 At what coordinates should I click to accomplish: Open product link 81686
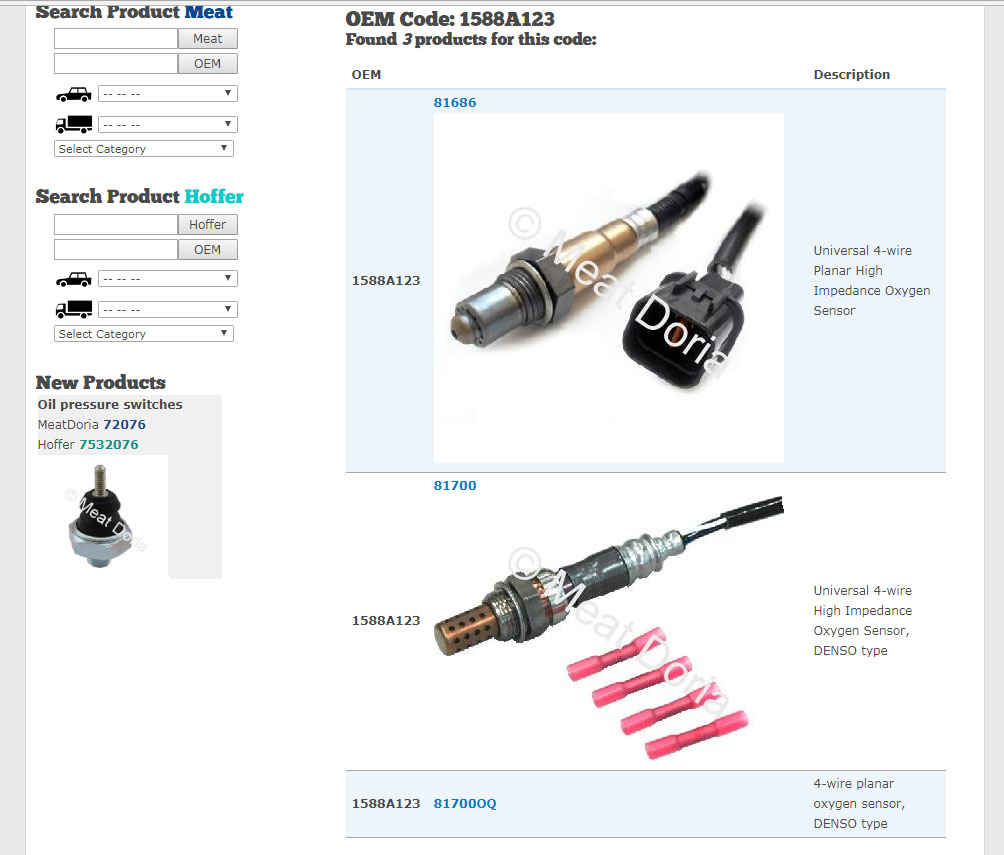coord(455,102)
